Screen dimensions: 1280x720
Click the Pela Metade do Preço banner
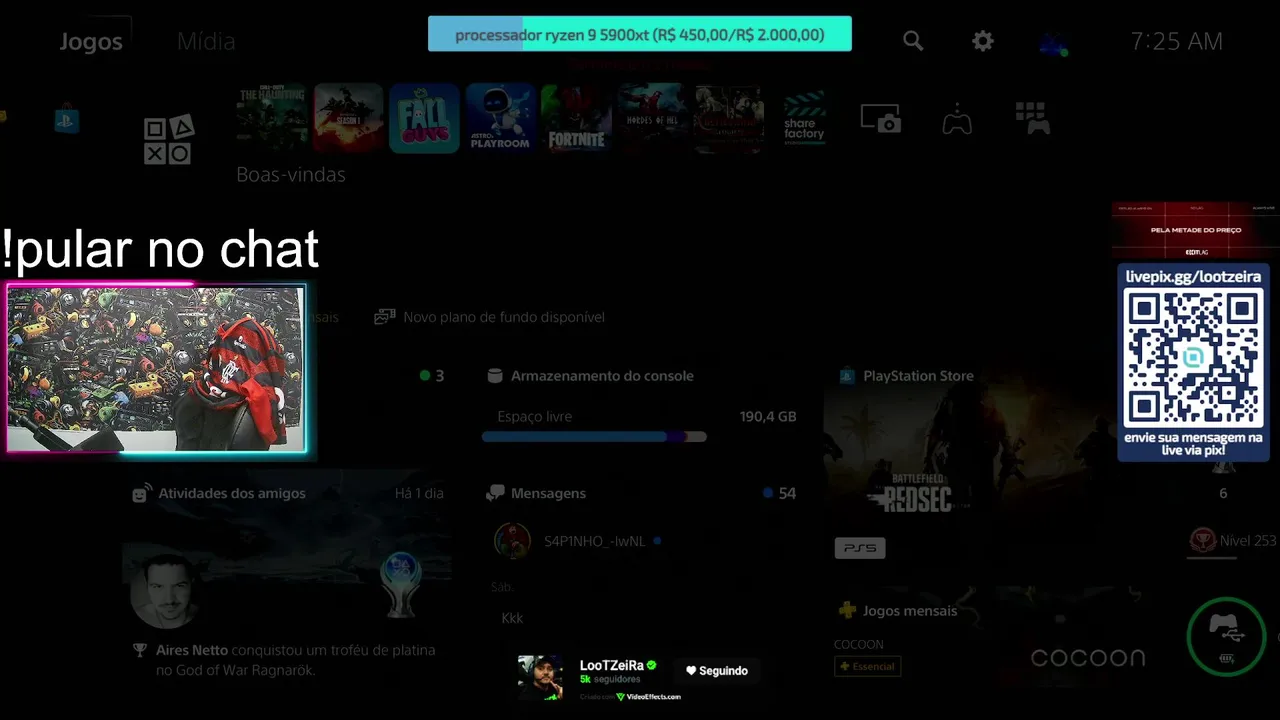[1196, 230]
